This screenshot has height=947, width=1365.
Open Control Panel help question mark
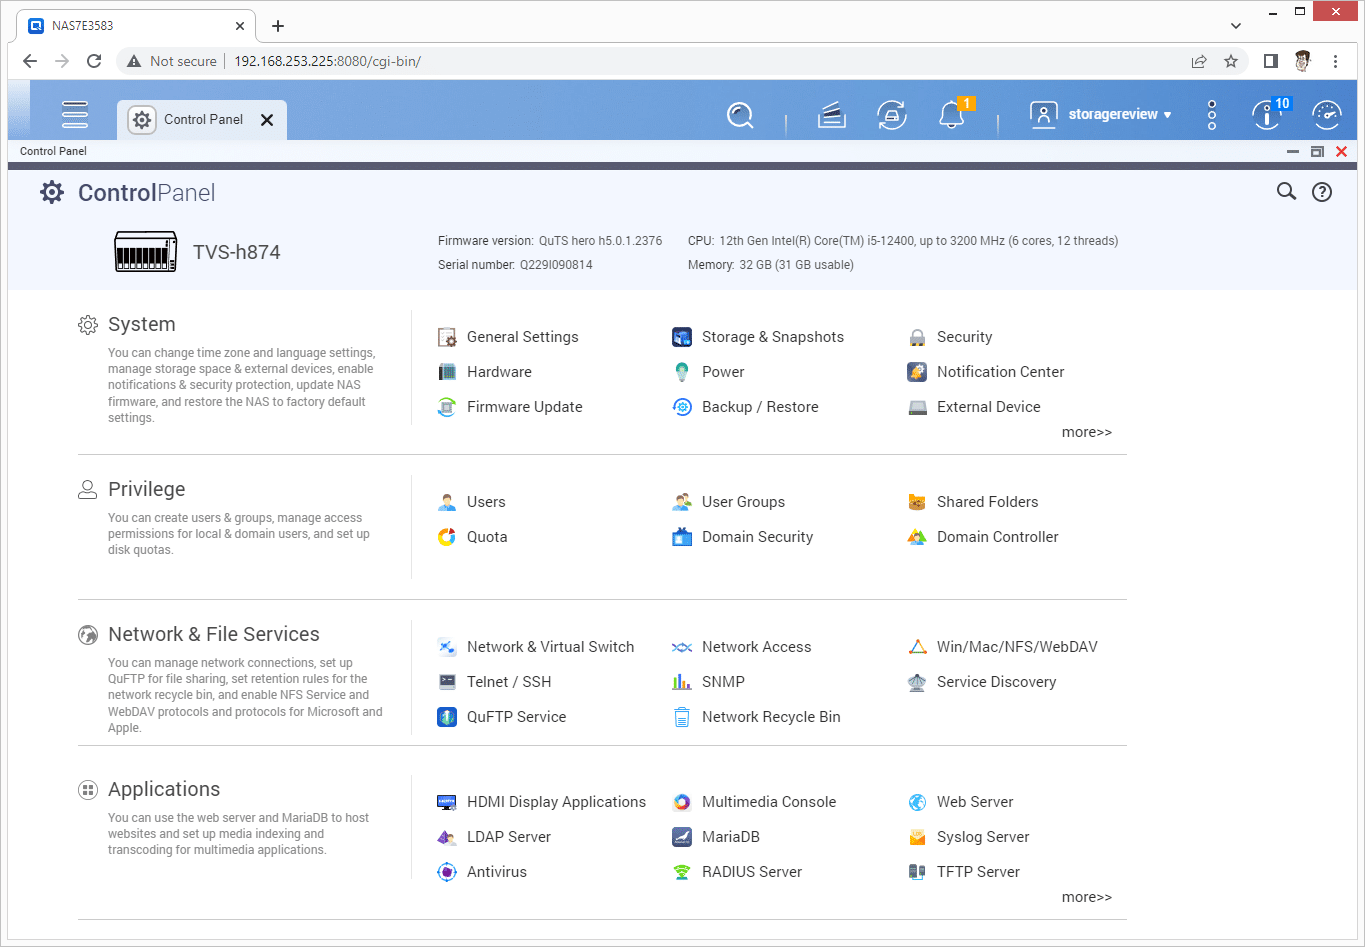point(1322,192)
